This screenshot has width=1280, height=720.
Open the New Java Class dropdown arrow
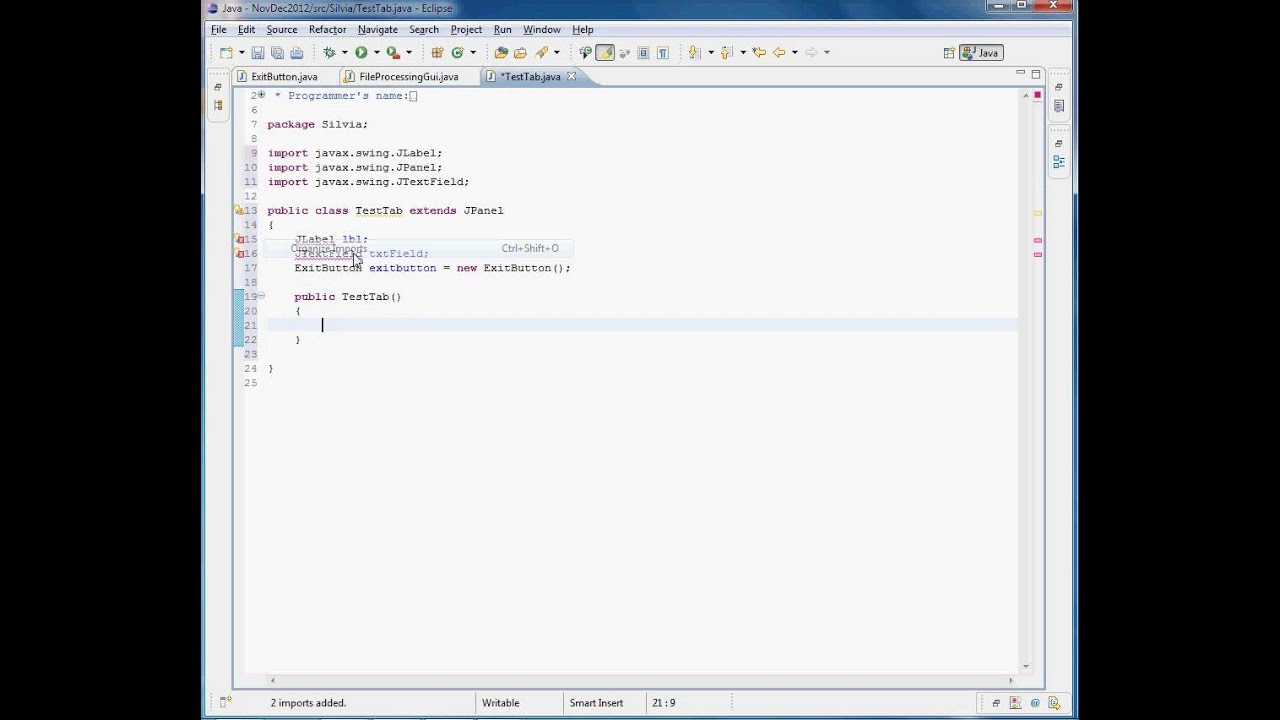(x=473, y=52)
